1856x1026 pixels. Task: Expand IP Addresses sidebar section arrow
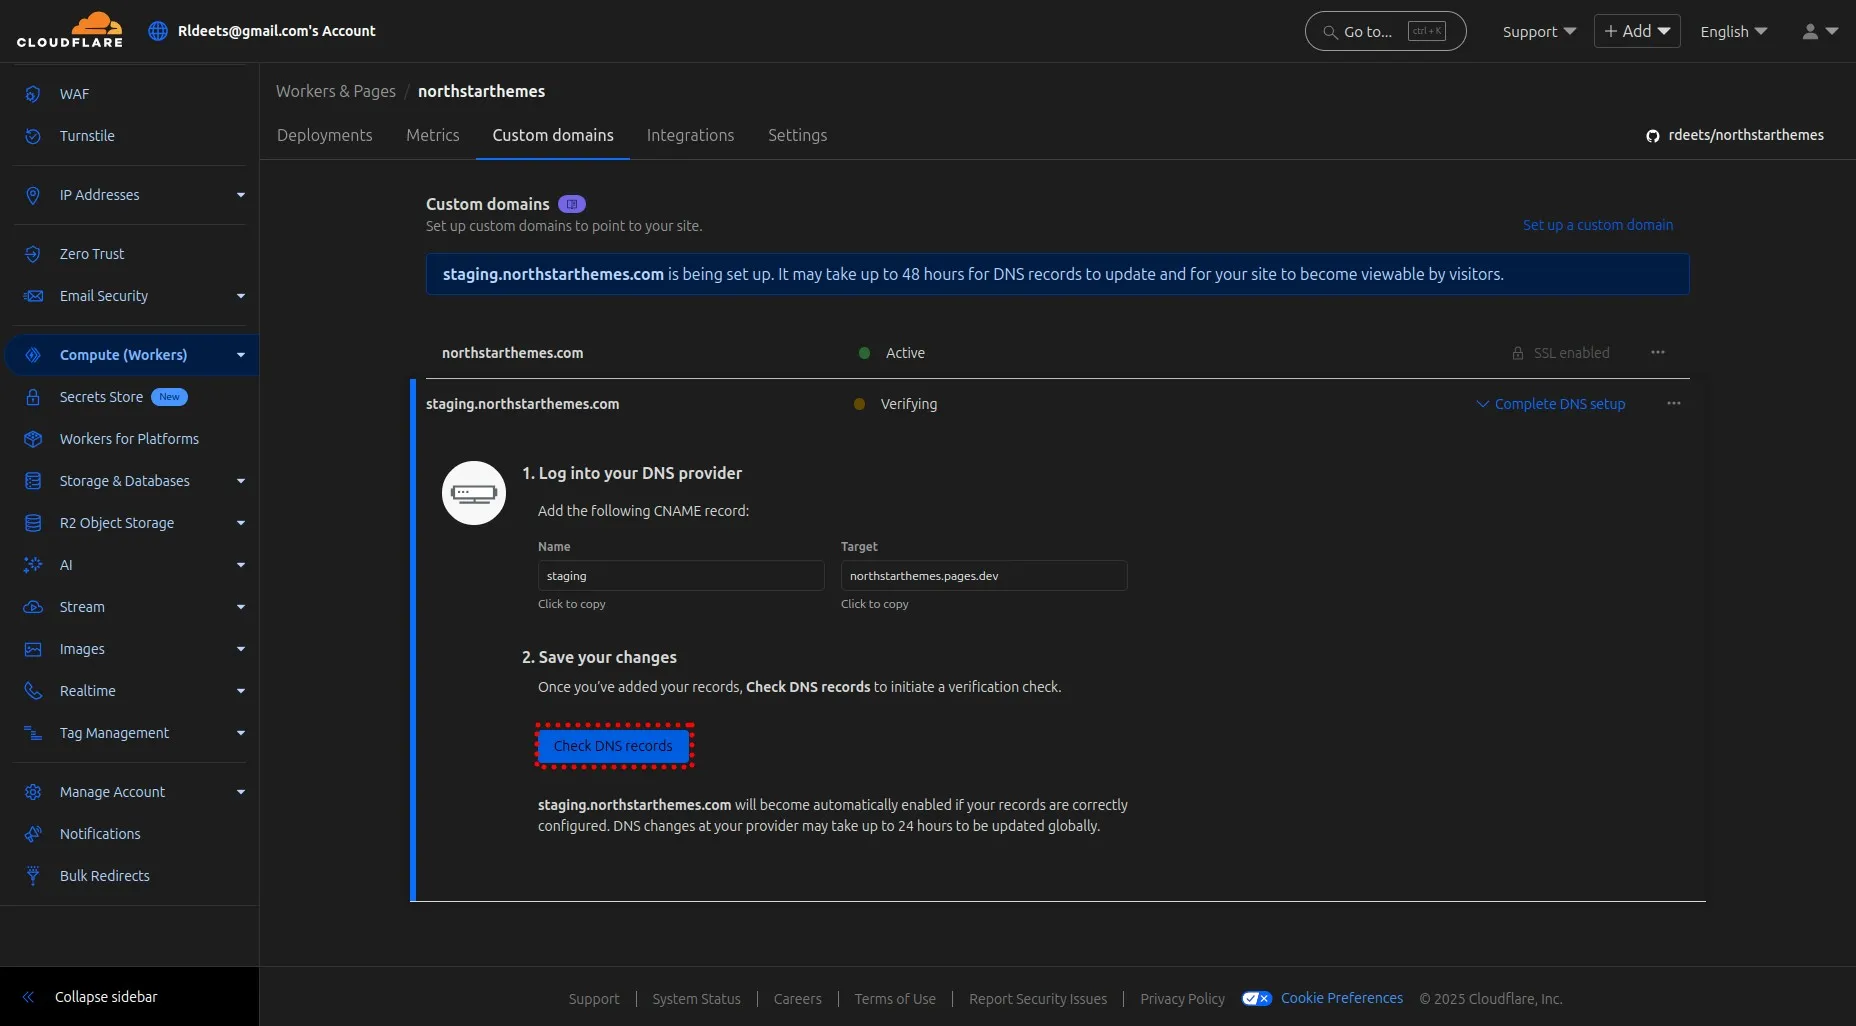241,195
